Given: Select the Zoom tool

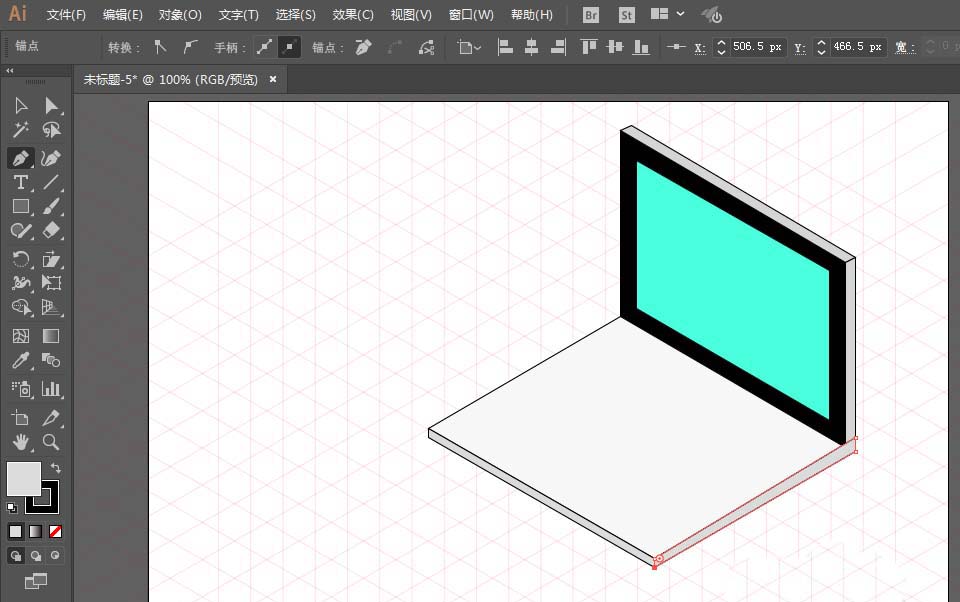Looking at the screenshot, I should pos(51,442).
